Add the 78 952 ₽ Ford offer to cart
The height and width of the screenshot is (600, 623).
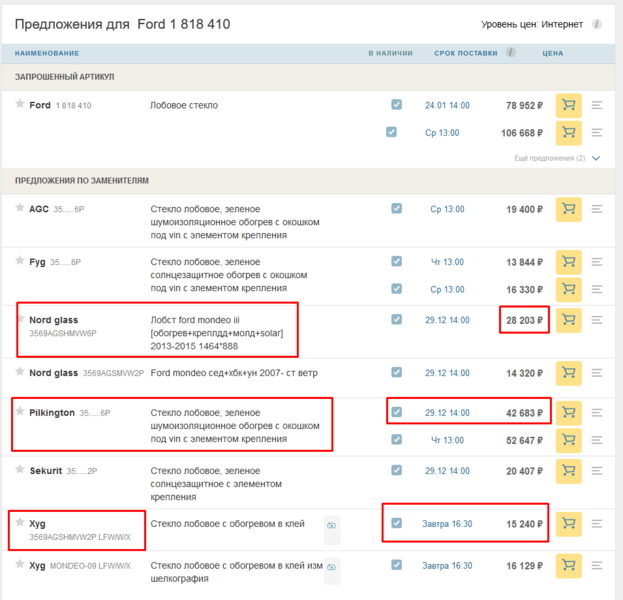tap(568, 105)
